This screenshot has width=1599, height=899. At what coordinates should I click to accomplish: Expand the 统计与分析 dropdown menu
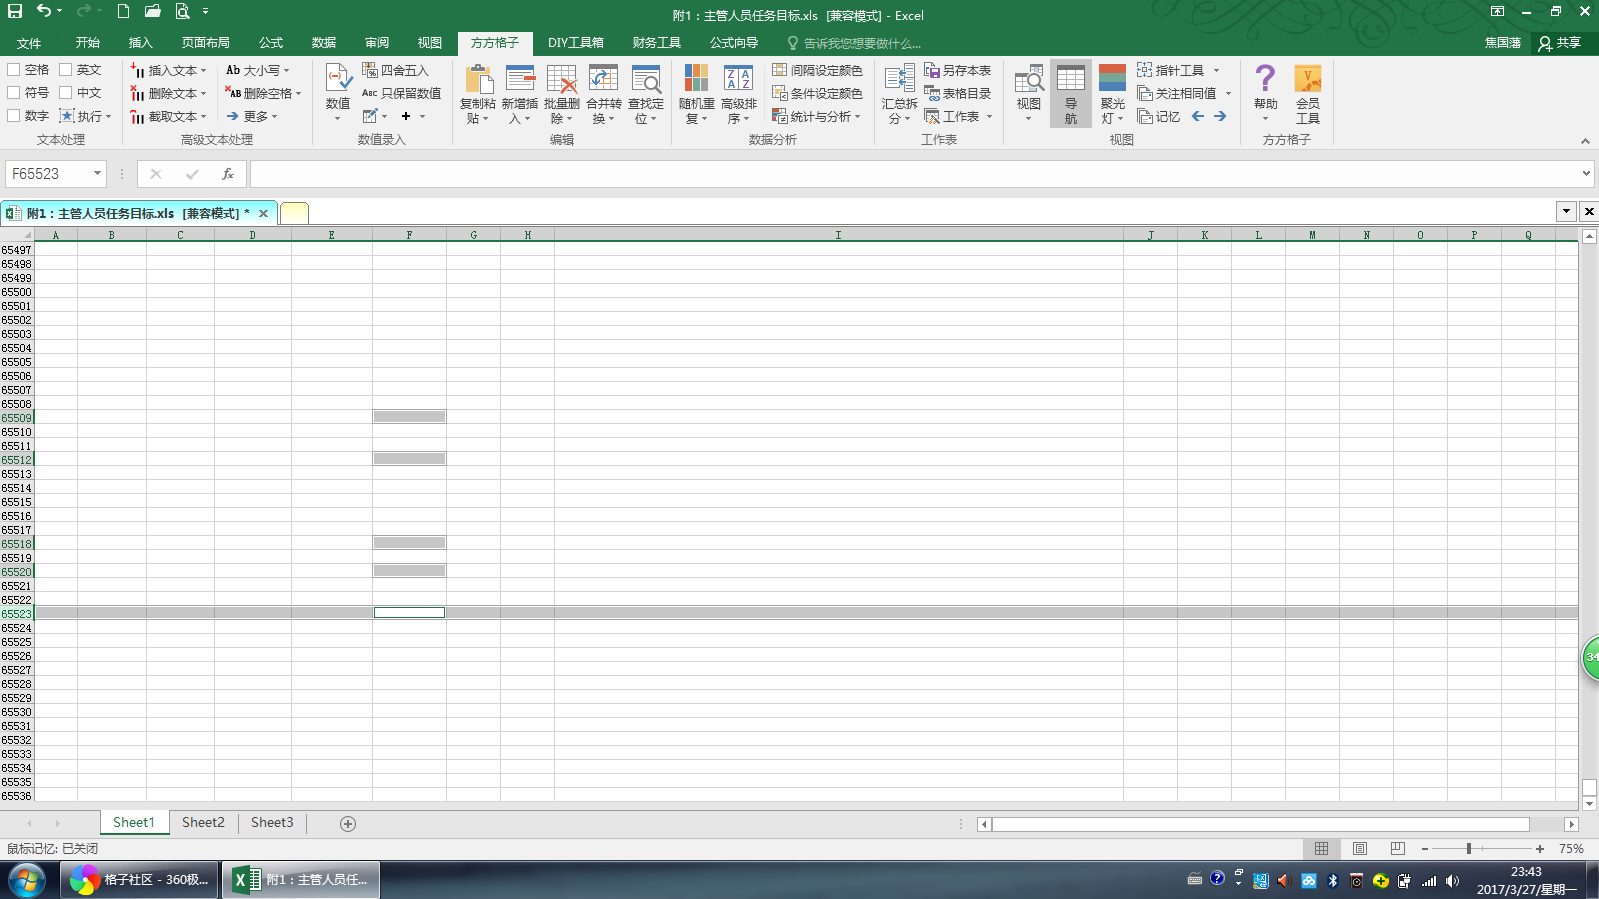pos(857,117)
